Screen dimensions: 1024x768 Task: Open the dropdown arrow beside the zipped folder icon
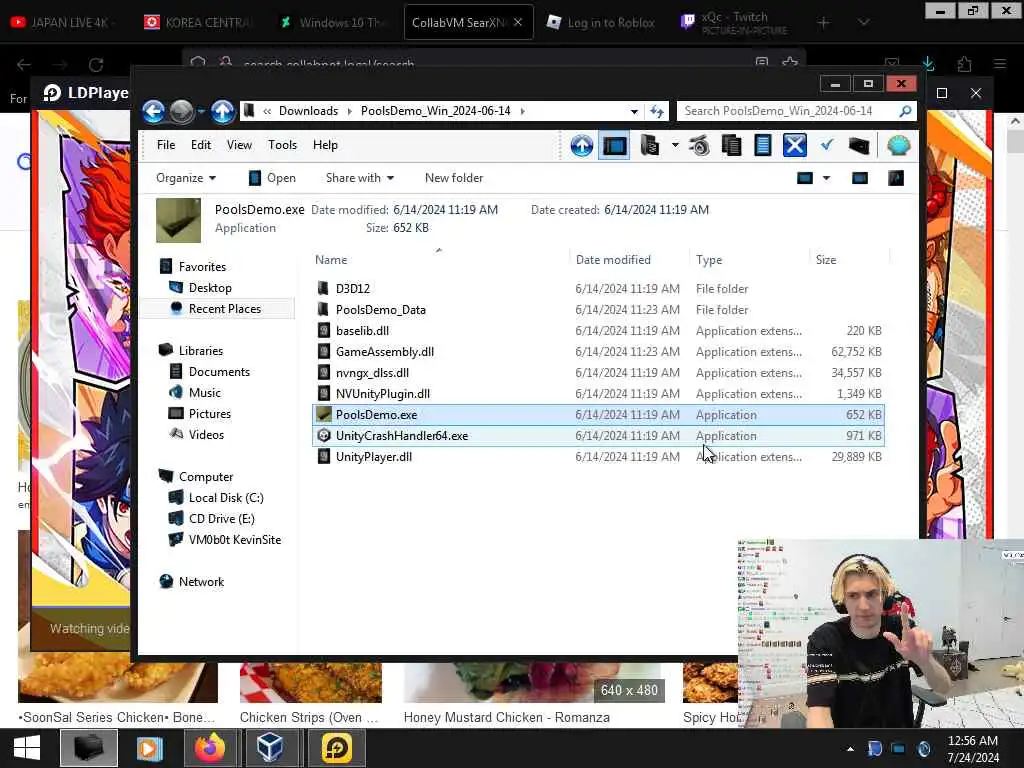click(675, 146)
